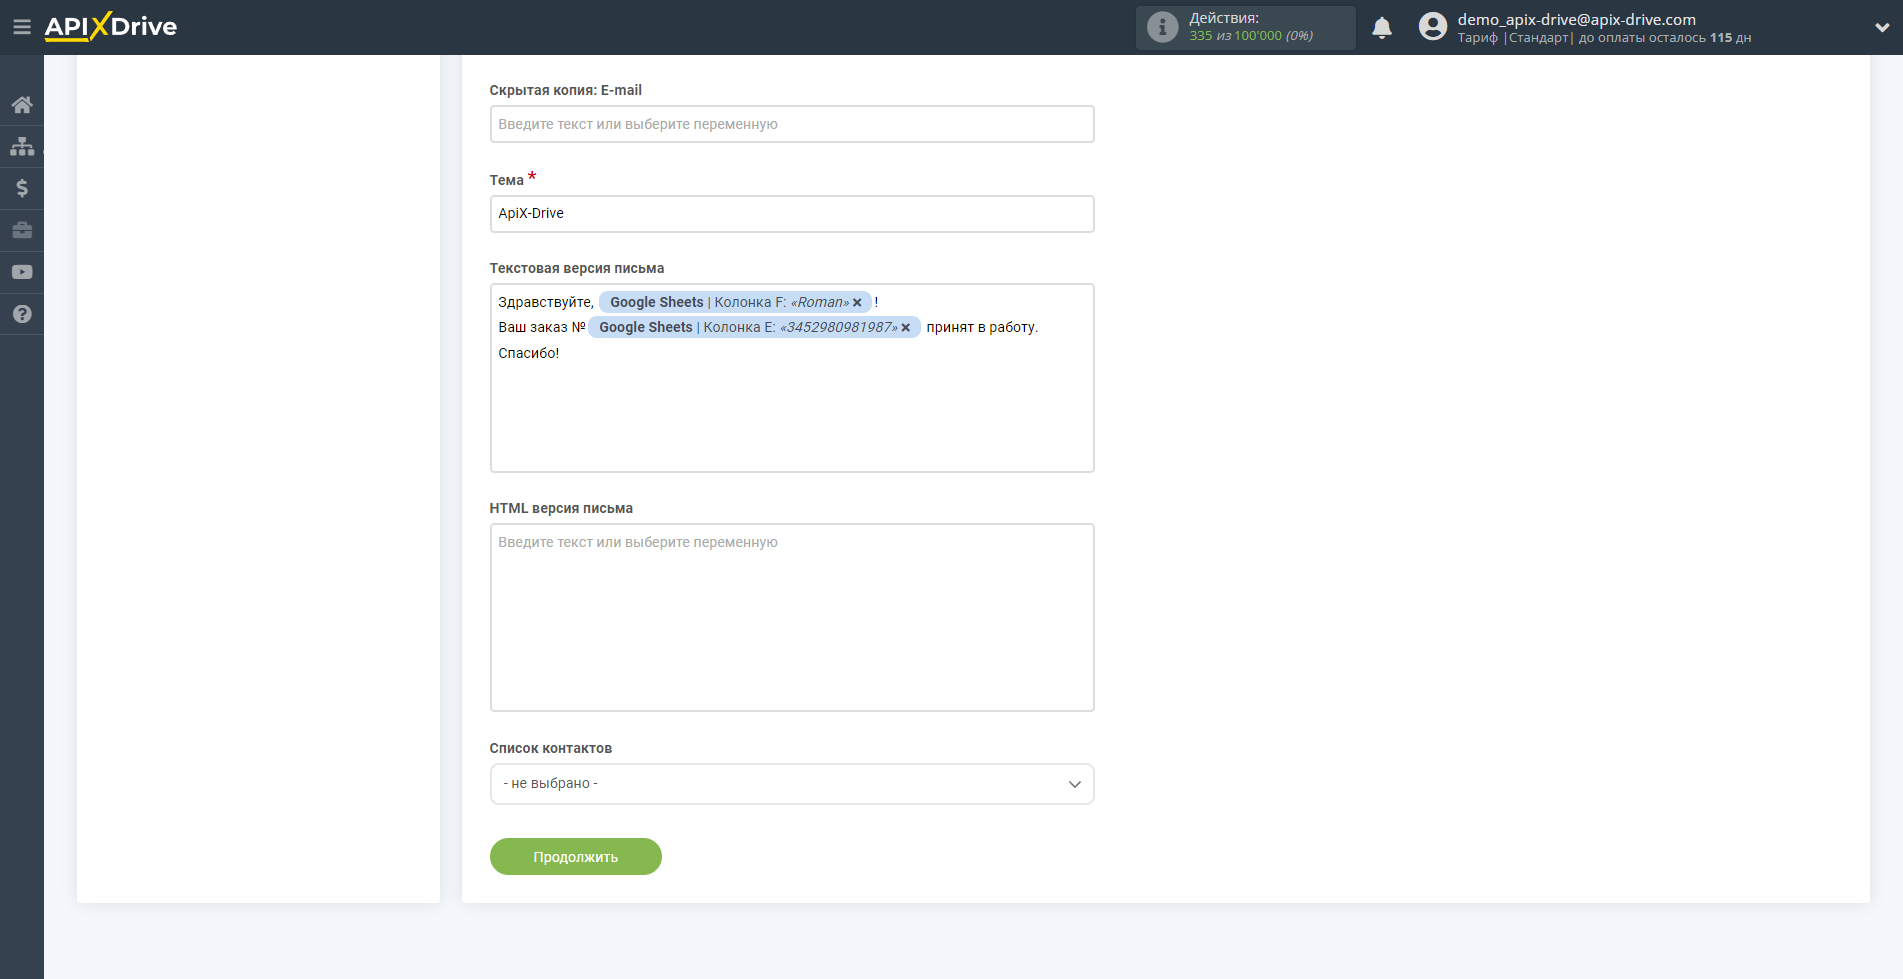Open help question mark icon
This screenshot has height=979, width=1903.
pyautogui.click(x=22, y=314)
